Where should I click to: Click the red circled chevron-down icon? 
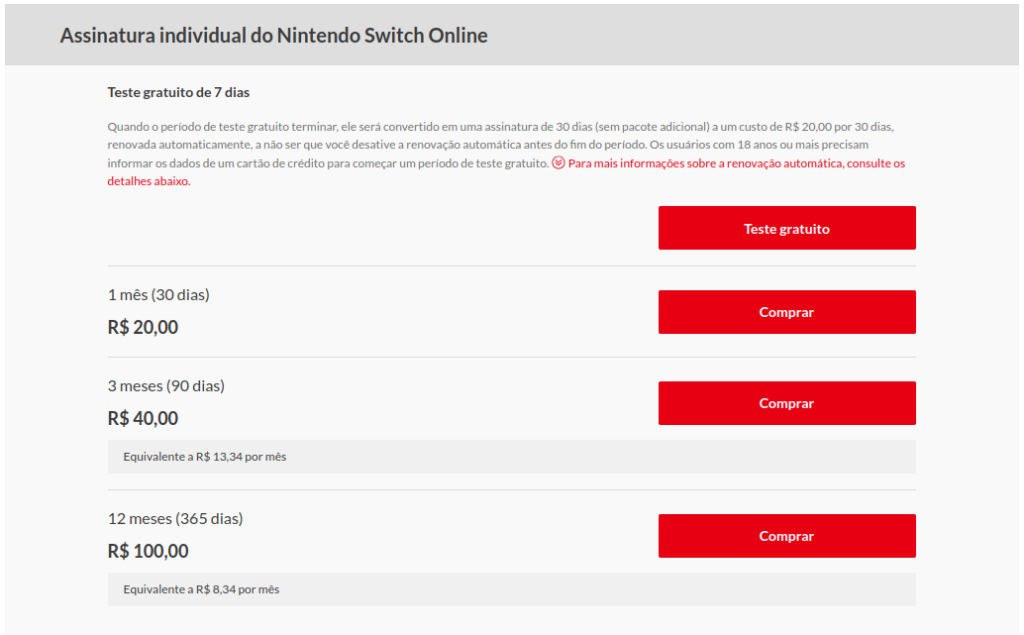(559, 163)
